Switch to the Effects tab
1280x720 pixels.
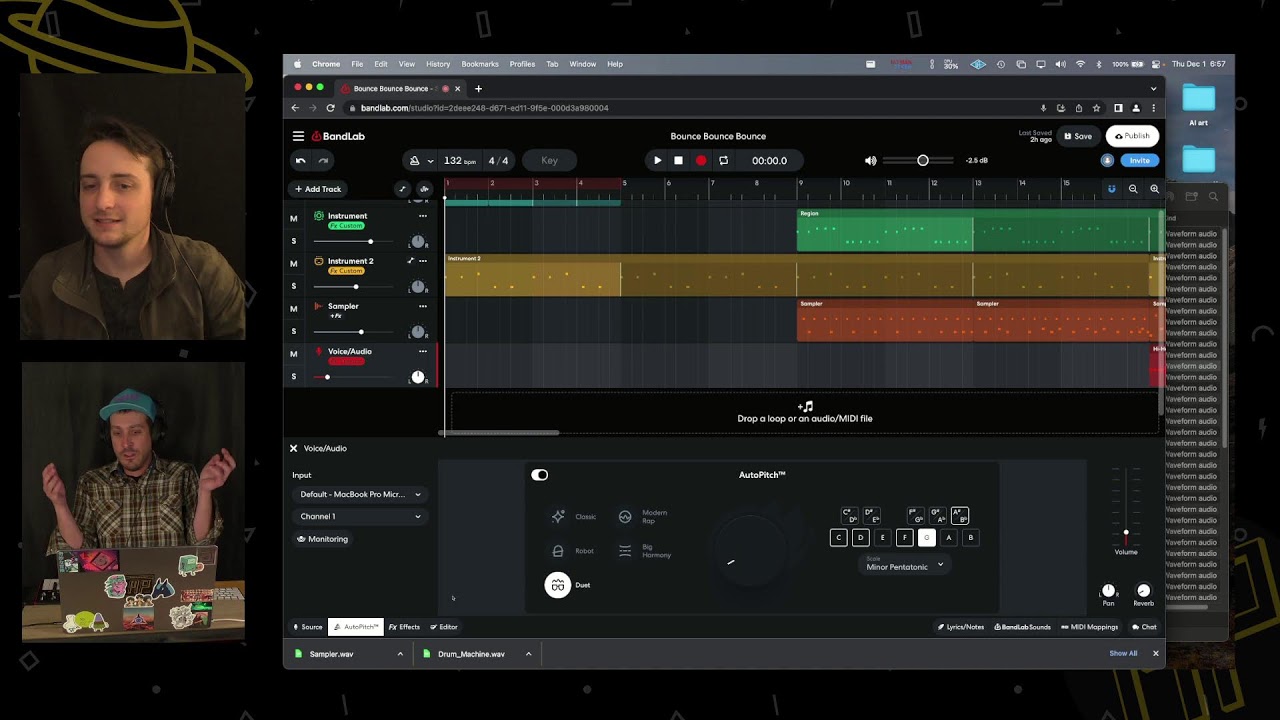(x=404, y=627)
